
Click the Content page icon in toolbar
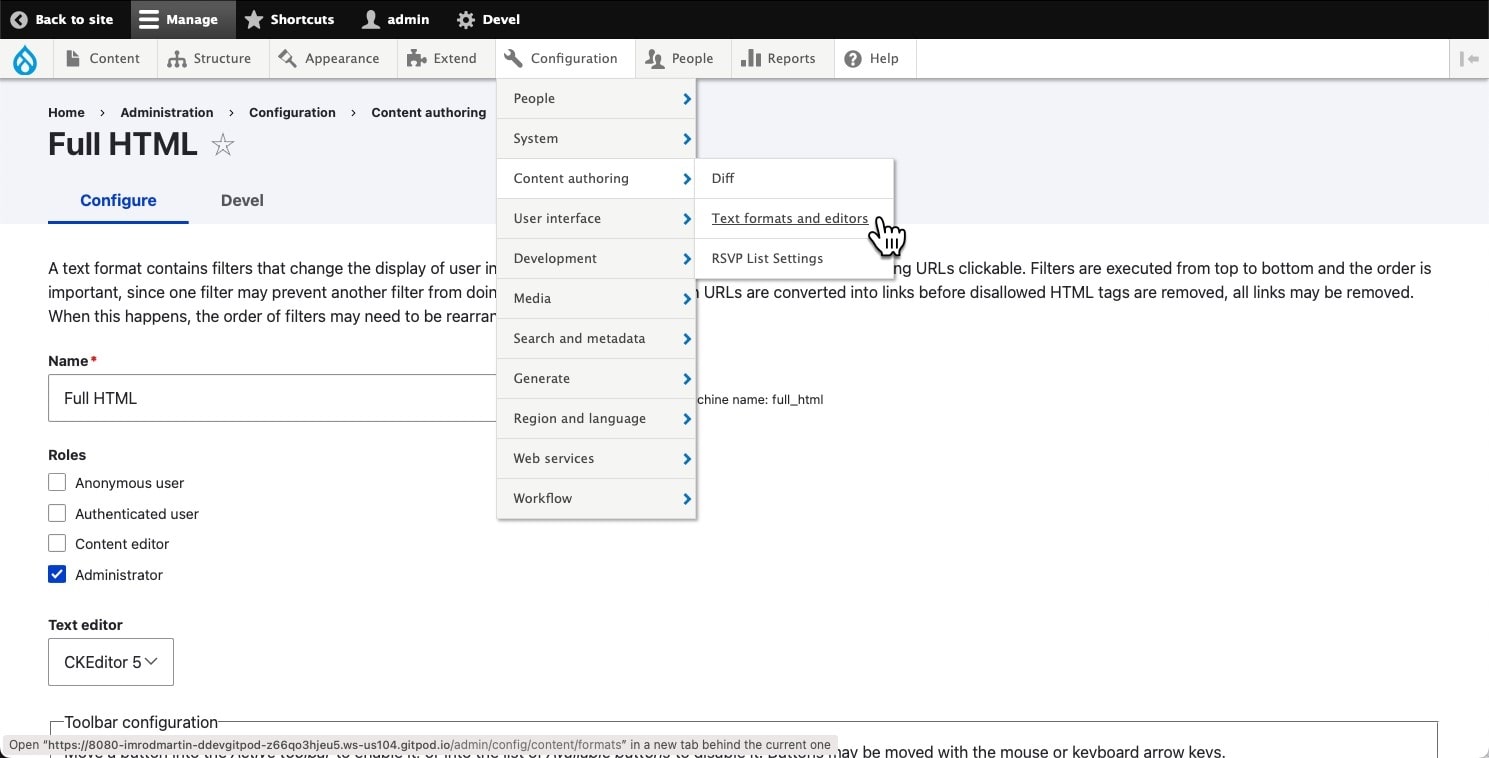[x=73, y=59]
